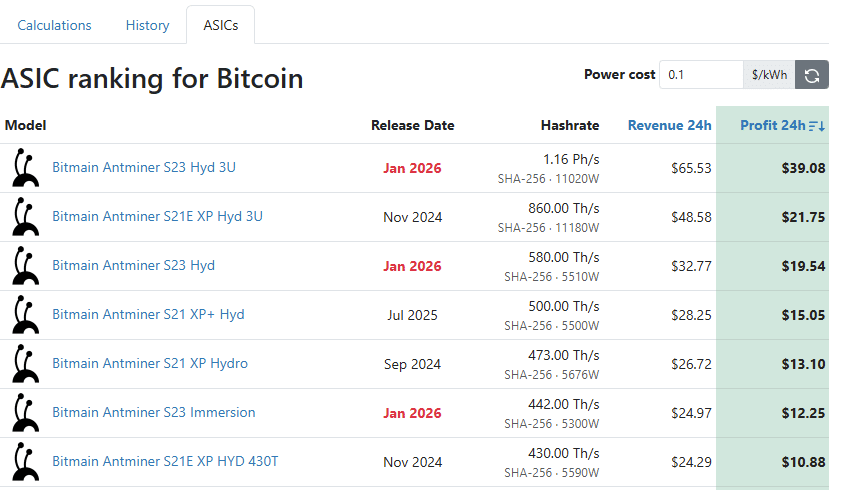This screenshot has height=490, width=844.
Task: Open Bitmain Antminer S23 Hyd 3U link
Action: 144,167
